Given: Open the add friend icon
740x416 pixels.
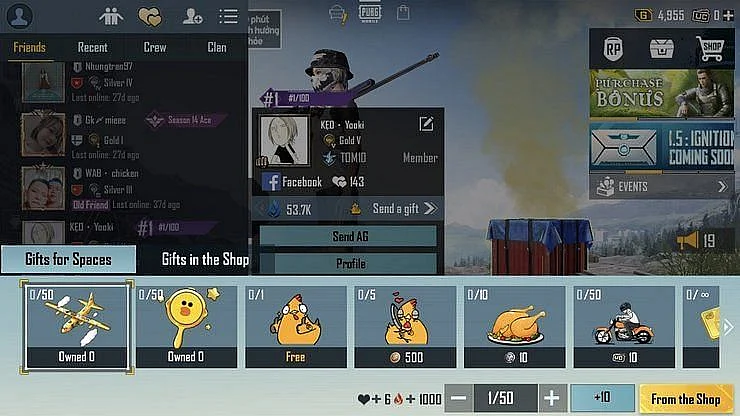Looking at the screenshot, I should [x=192, y=17].
